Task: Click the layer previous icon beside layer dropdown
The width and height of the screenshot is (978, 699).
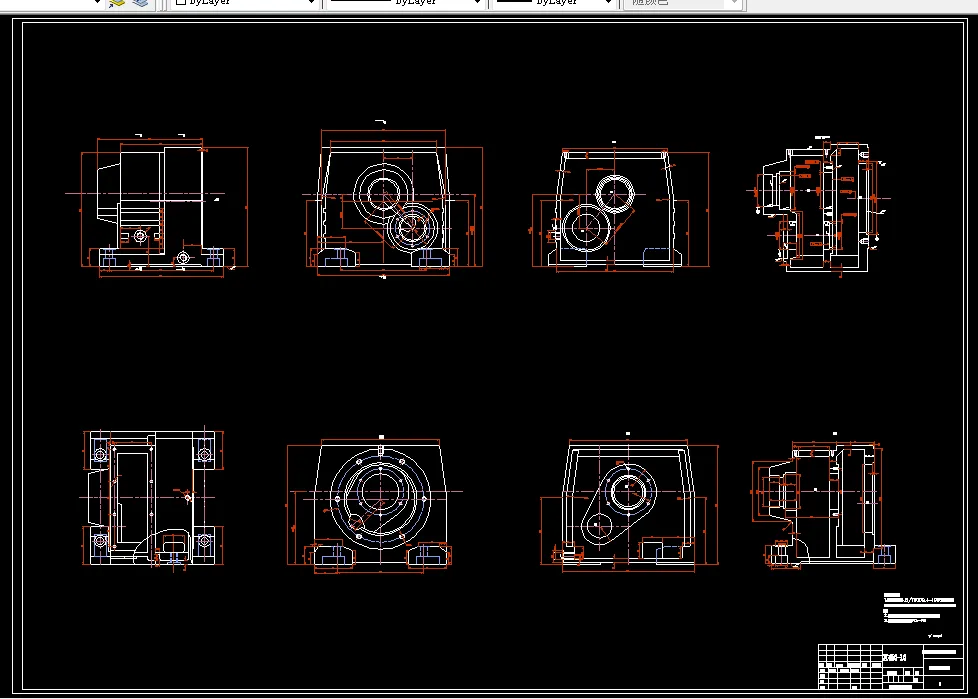Action: [117, 3]
